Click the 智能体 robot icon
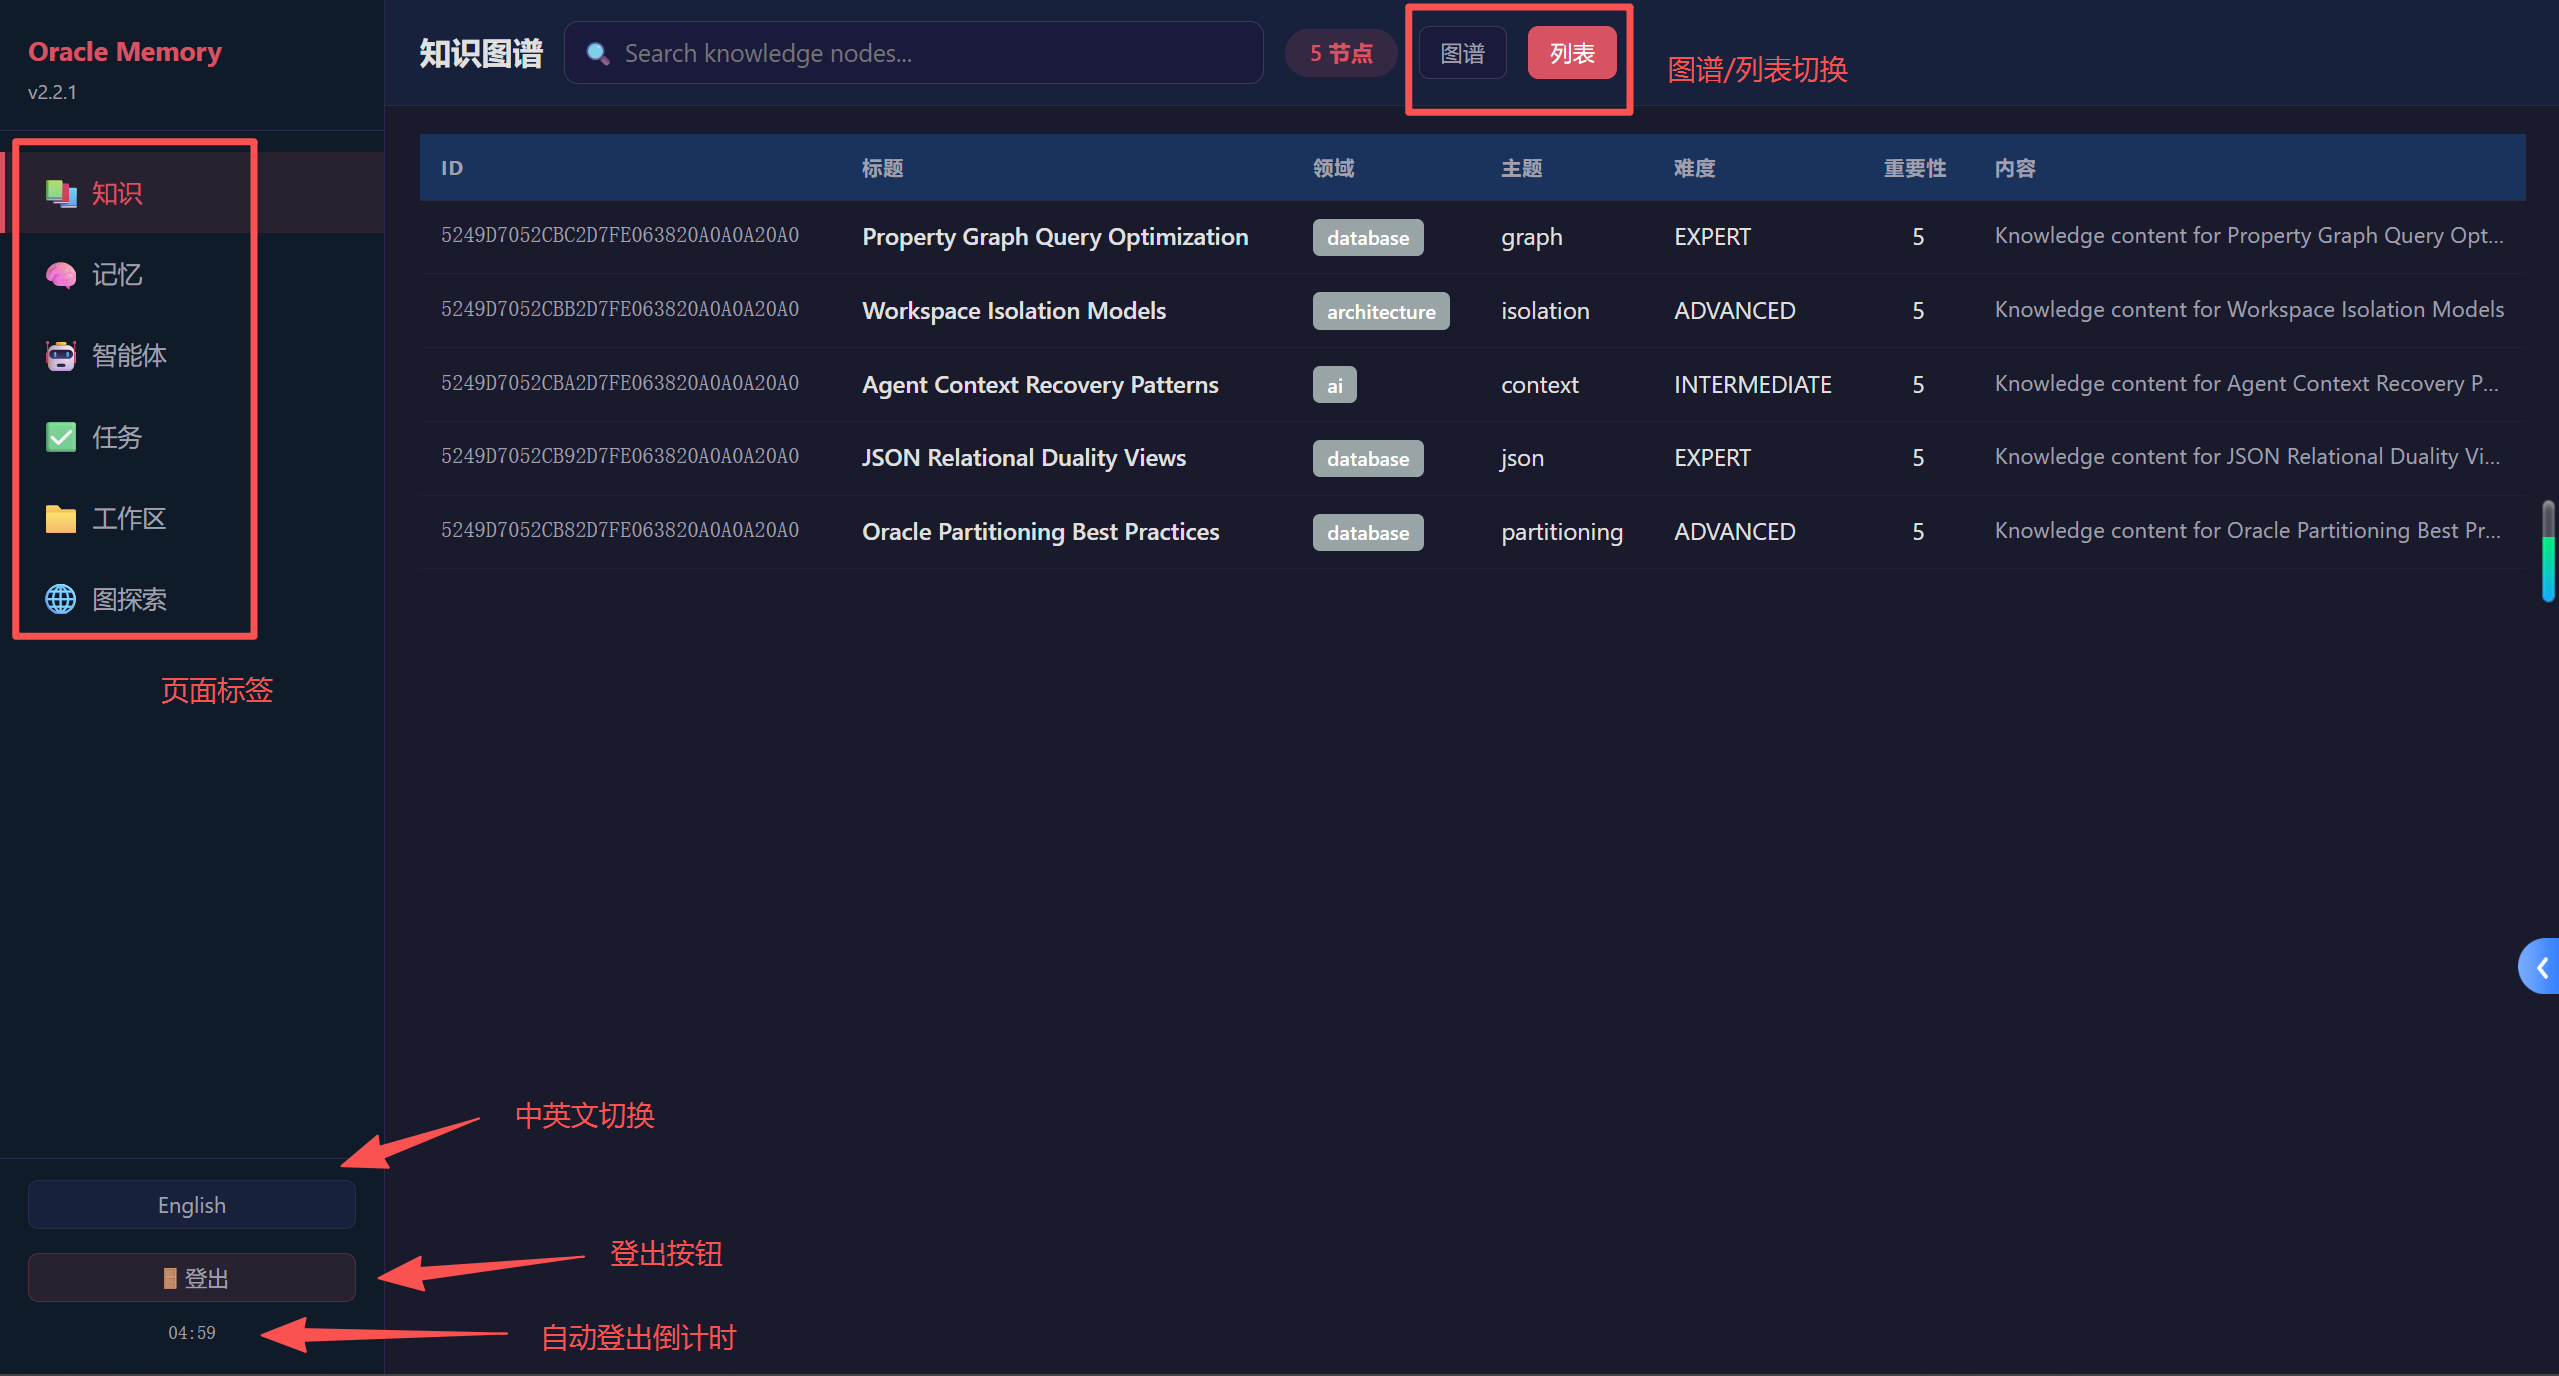Screen dimensions: 2559x1376 (x=61, y=356)
